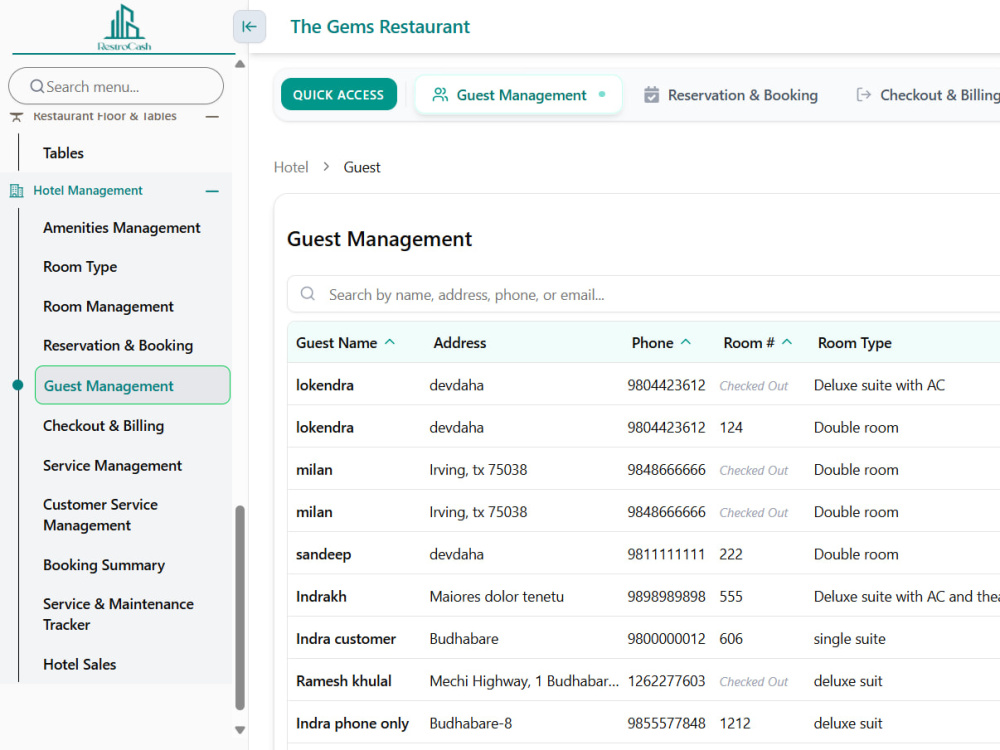Select guest Indra phone only row
1000x750 pixels.
[643, 723]
